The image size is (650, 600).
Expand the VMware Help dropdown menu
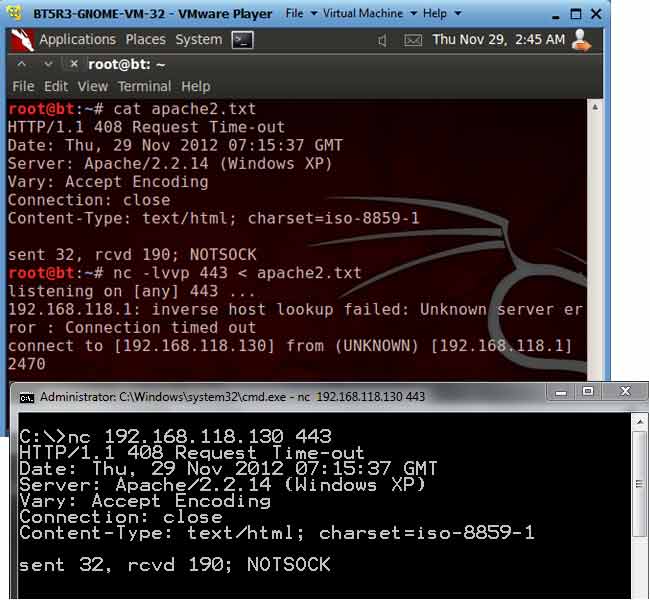click(440, 14)
